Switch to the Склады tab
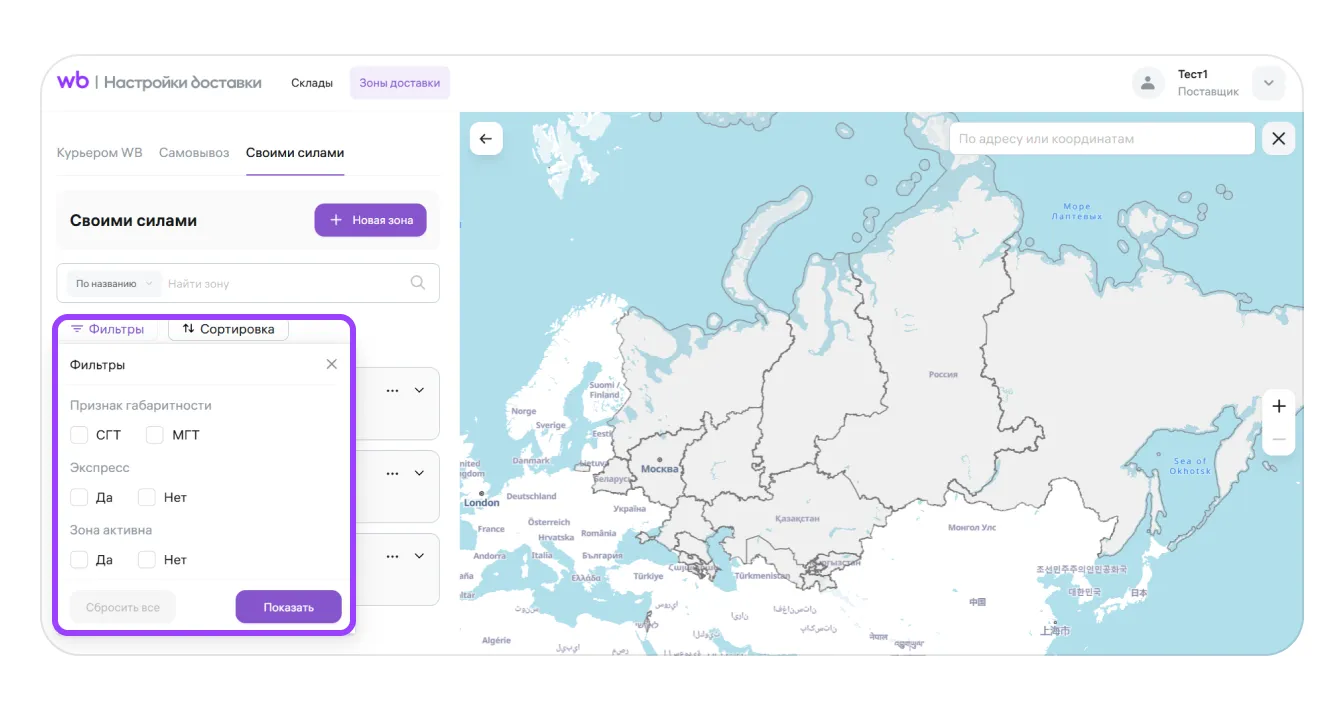 point(312,83)
